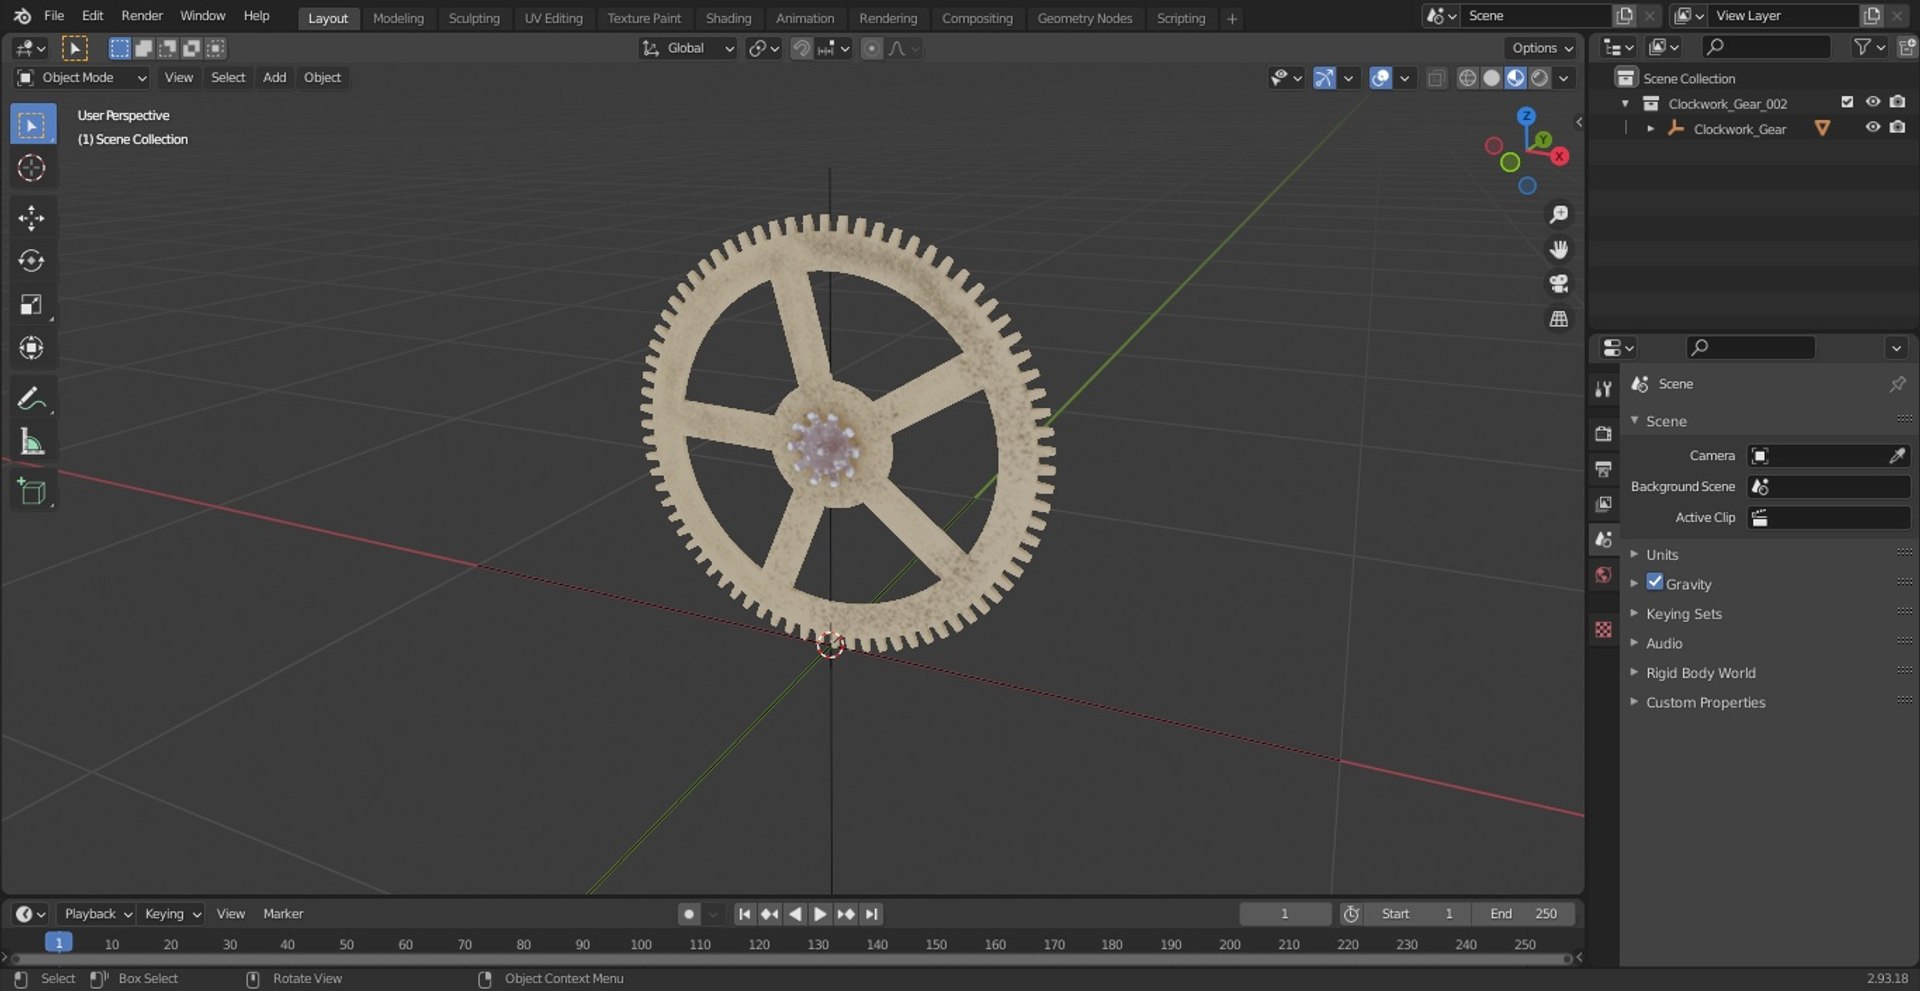The height and width of the screenshot is (991, 1920).
Task: Pin the Scene properties panel
Action: 1897,384
